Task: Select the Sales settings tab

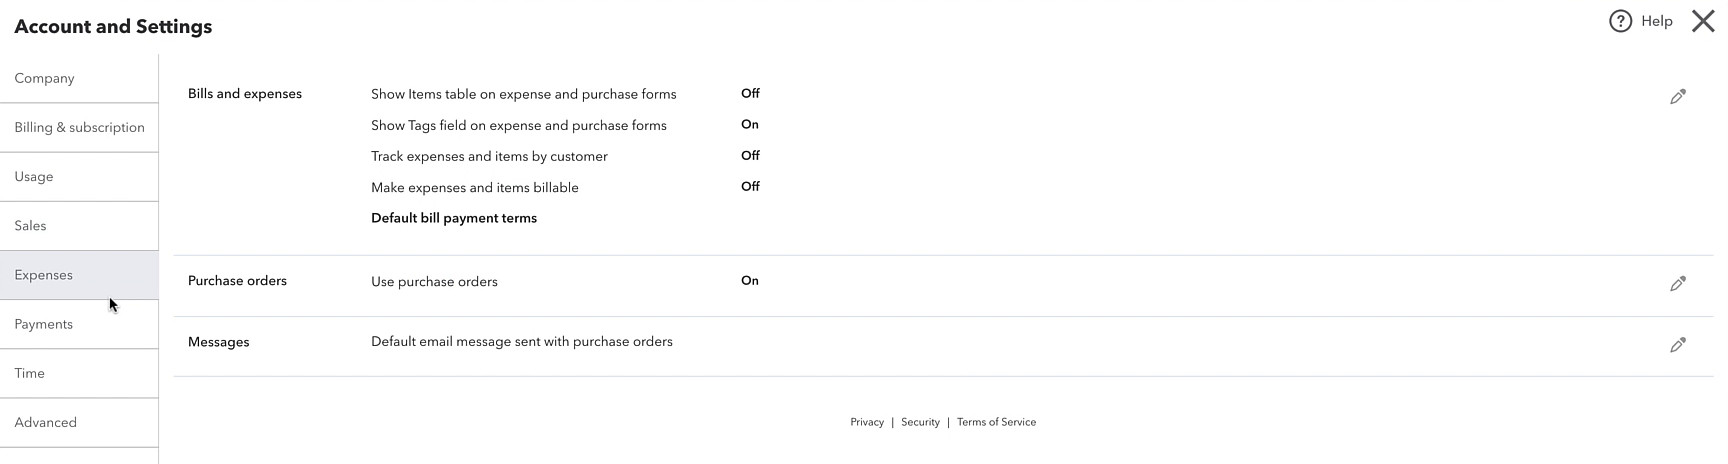Action: click(x=79, y=226)
